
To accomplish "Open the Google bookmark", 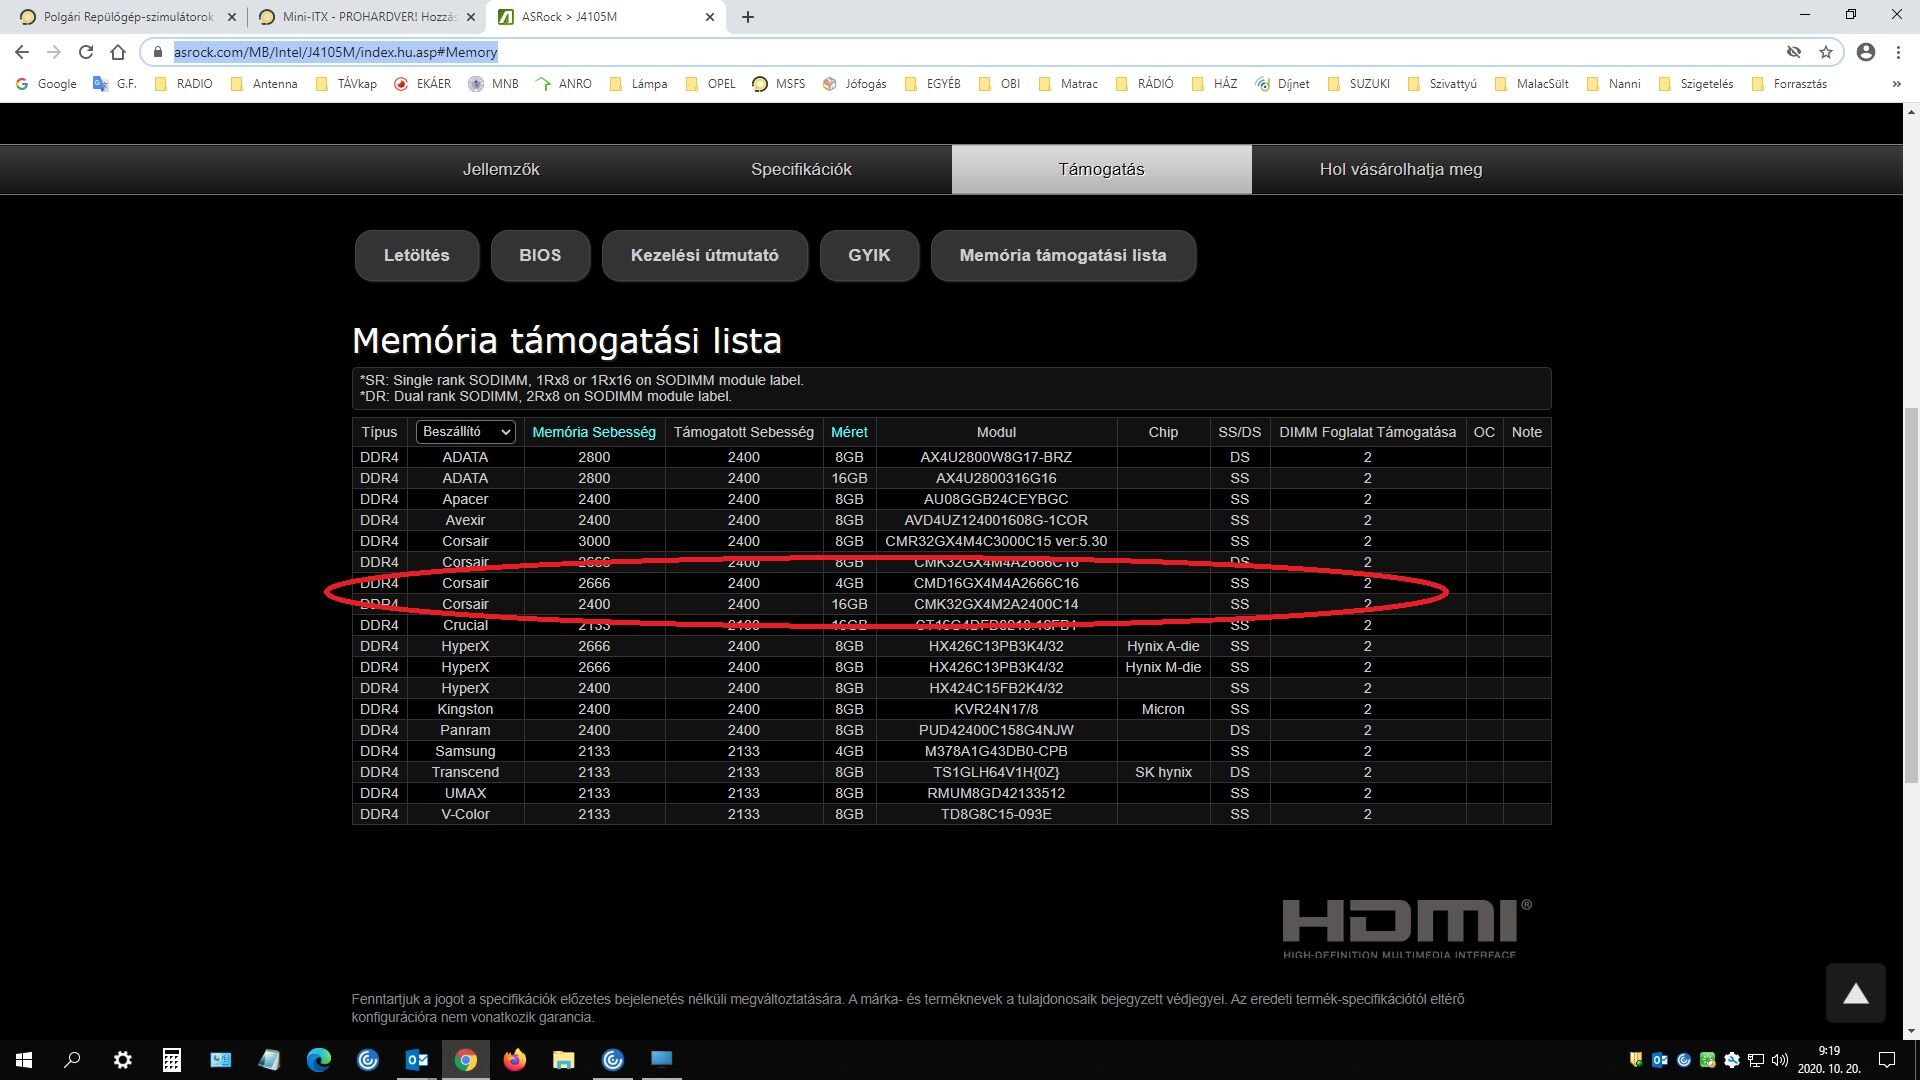I will (46, 84).
